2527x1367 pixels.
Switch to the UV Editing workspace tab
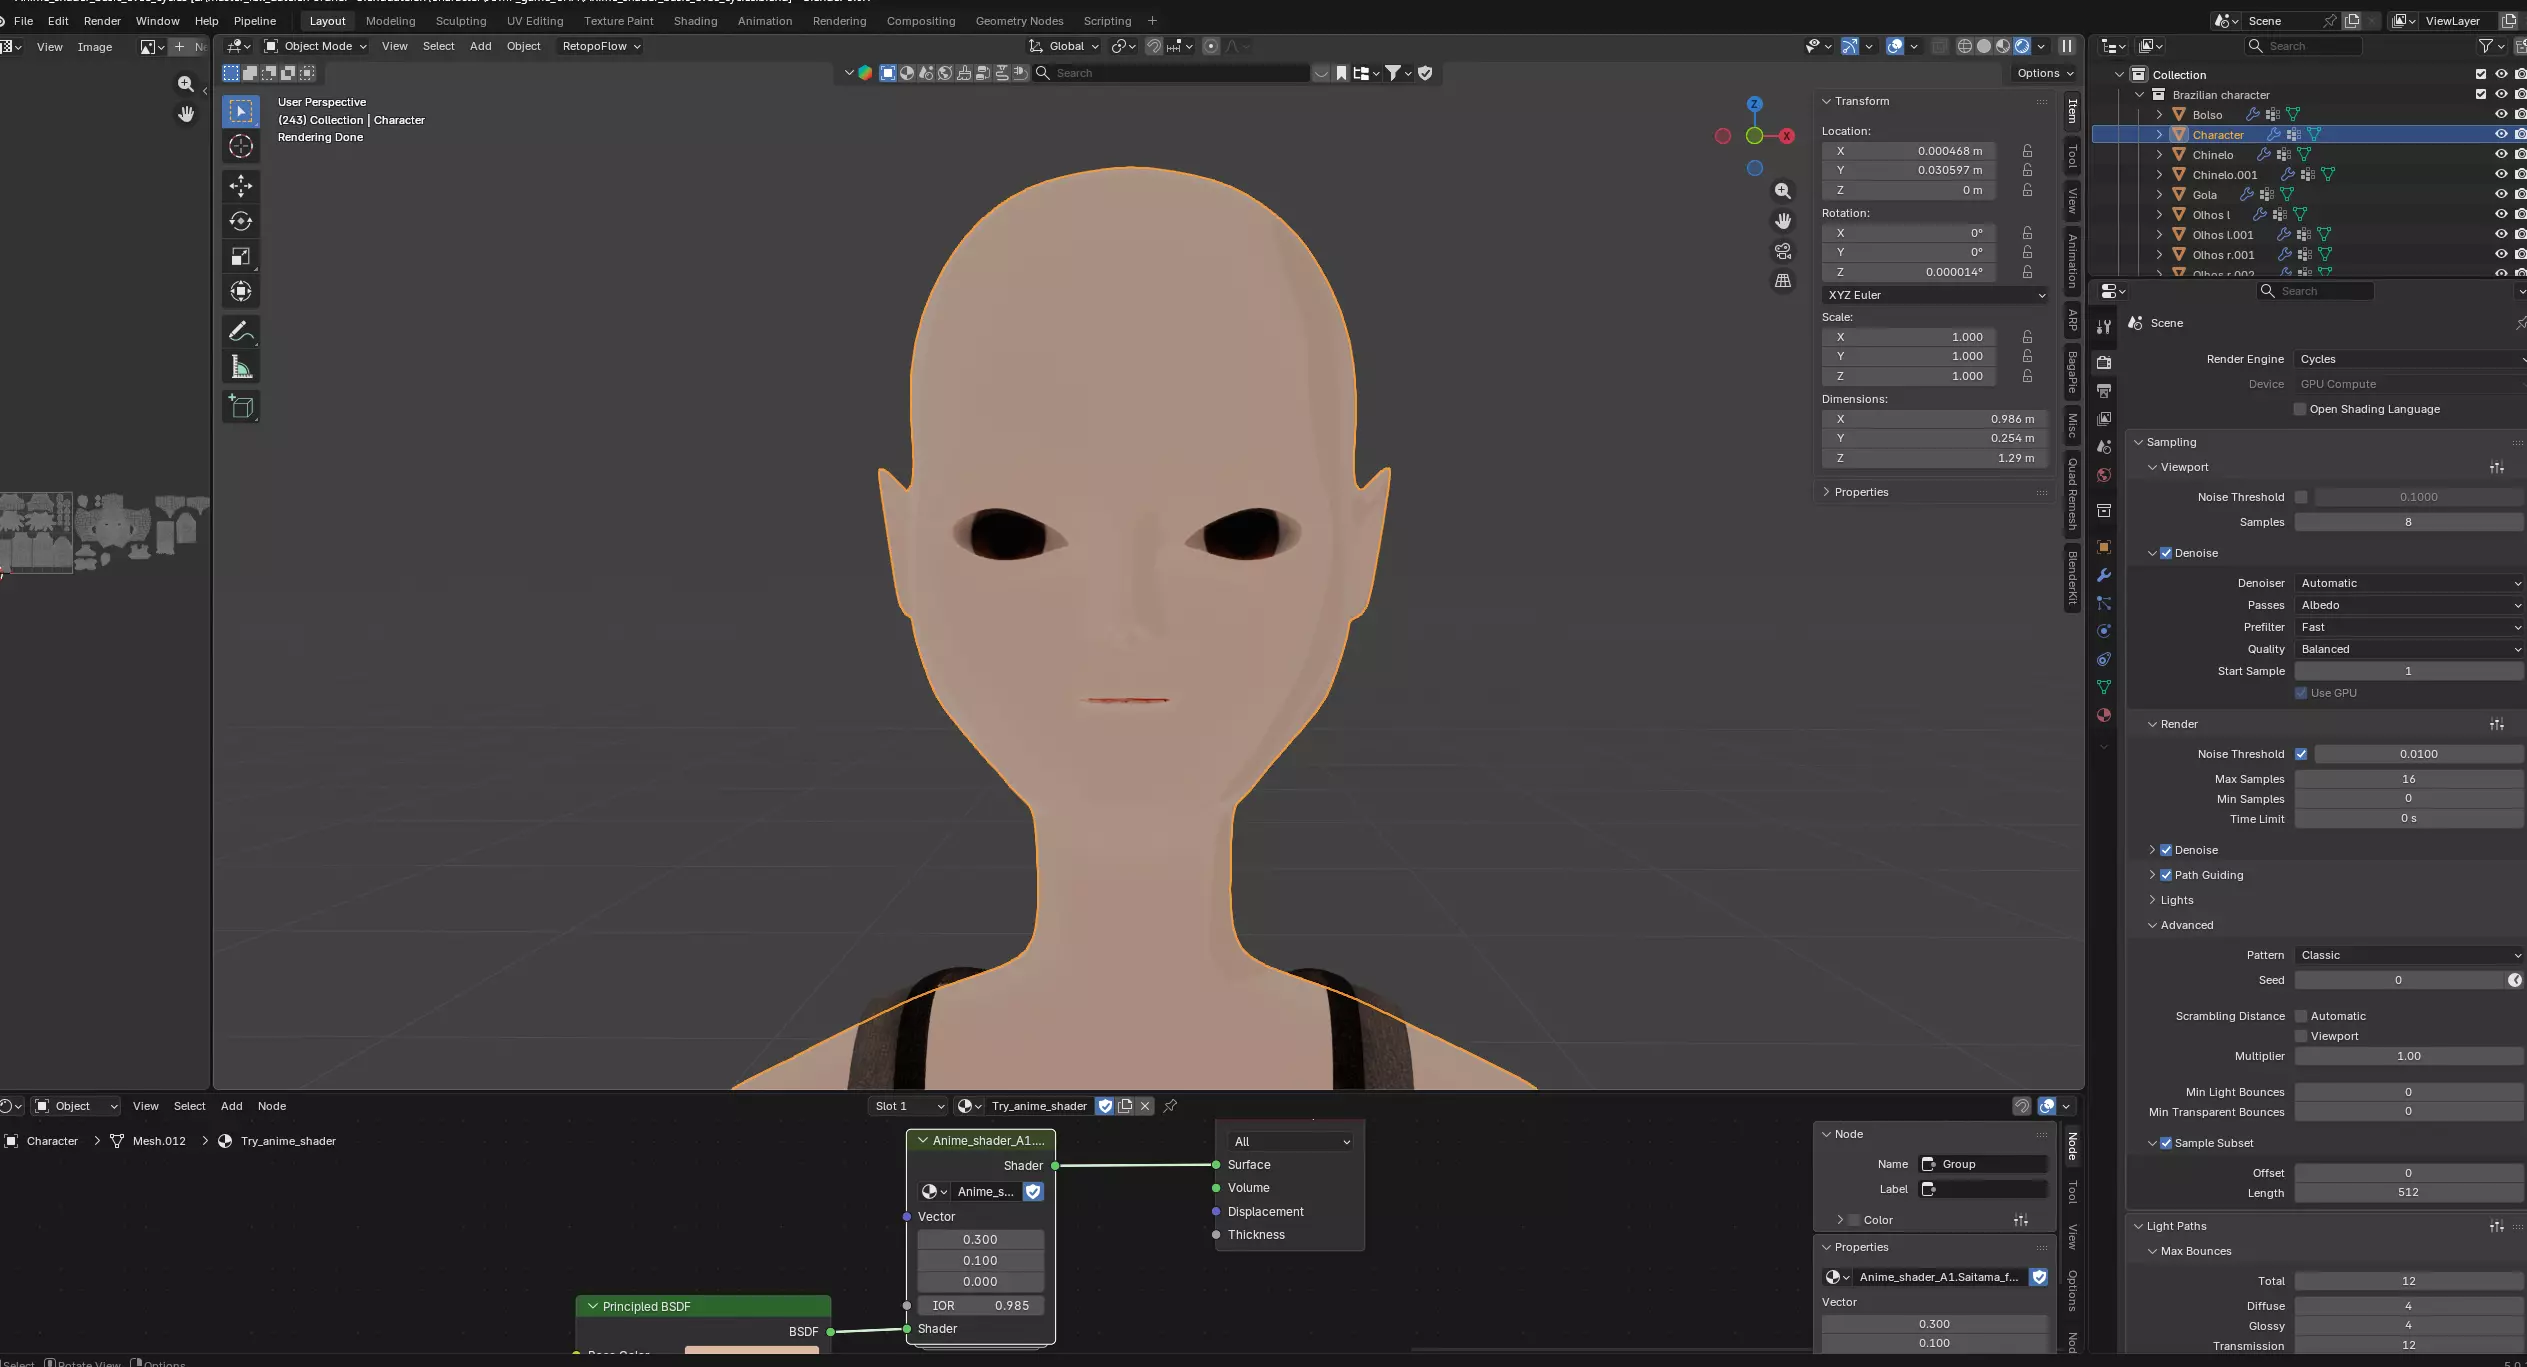[x=535, y=21]
